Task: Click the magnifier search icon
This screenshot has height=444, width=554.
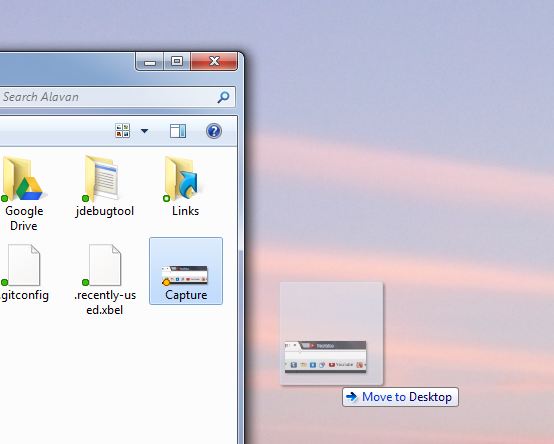Action: point(223,97)
